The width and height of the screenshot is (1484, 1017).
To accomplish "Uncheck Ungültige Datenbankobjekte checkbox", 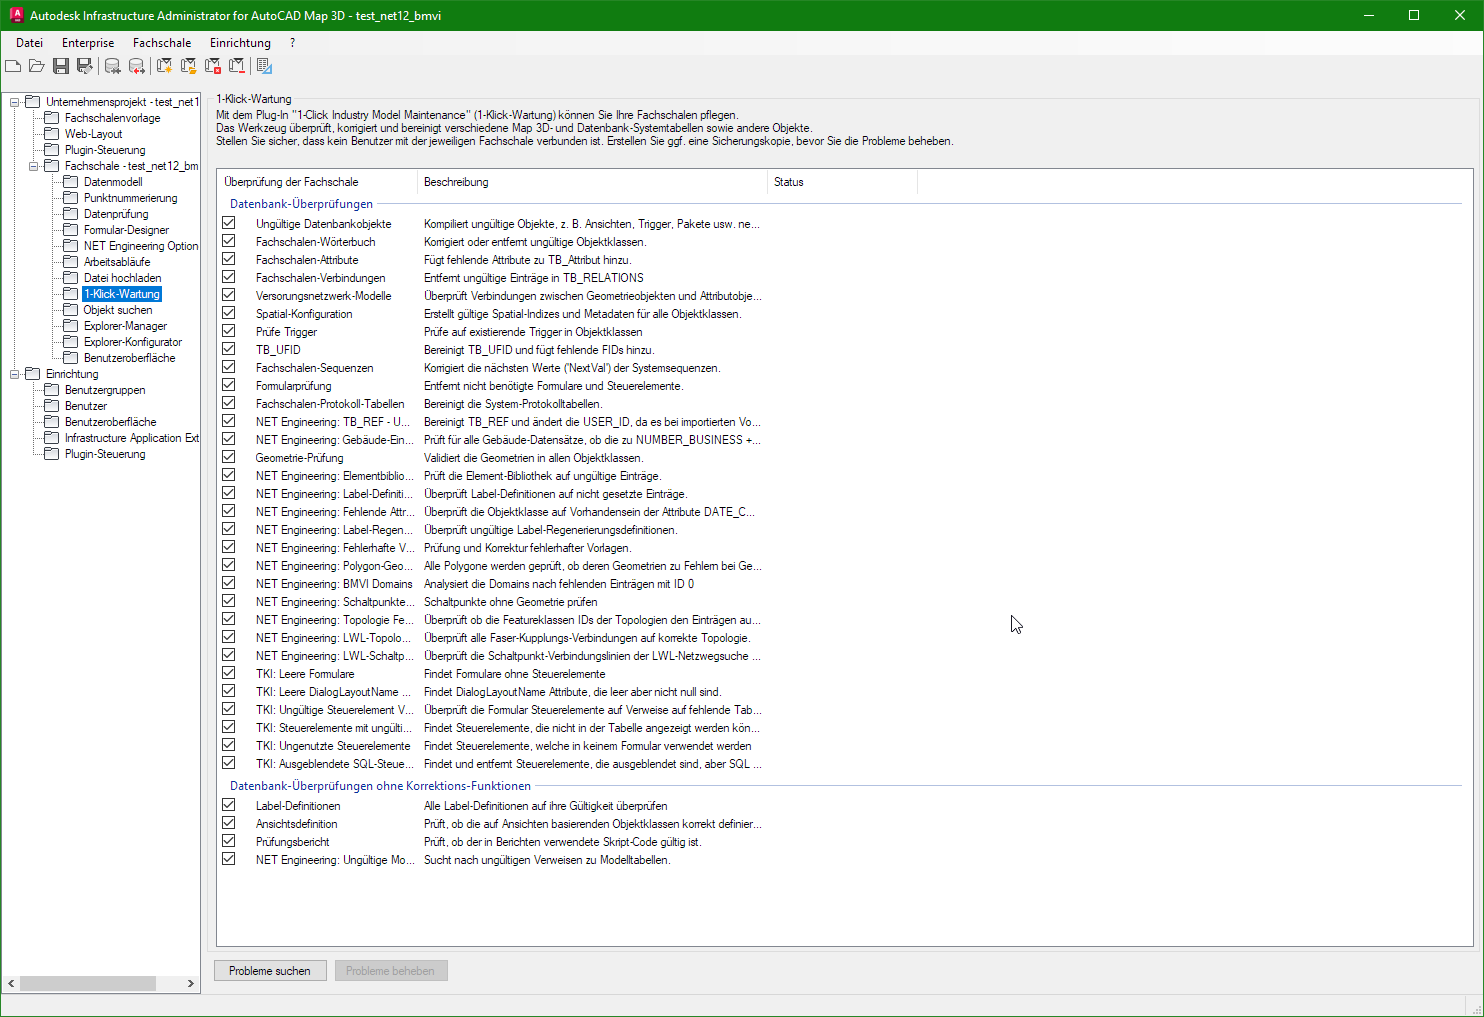I will [229, 223].
